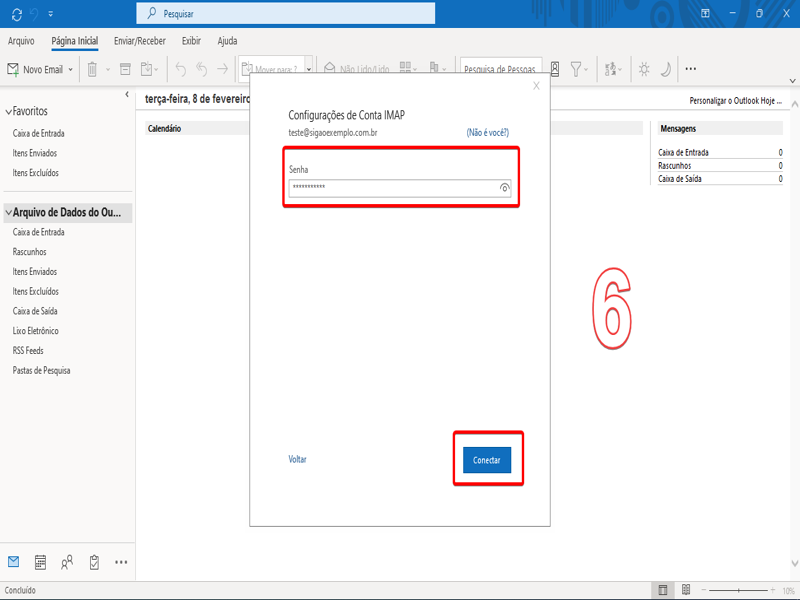Viewport: 800px width, 600px height.
Task: Open the Quick Access Toolbar customize arrow
Action: tap(51, 14)
